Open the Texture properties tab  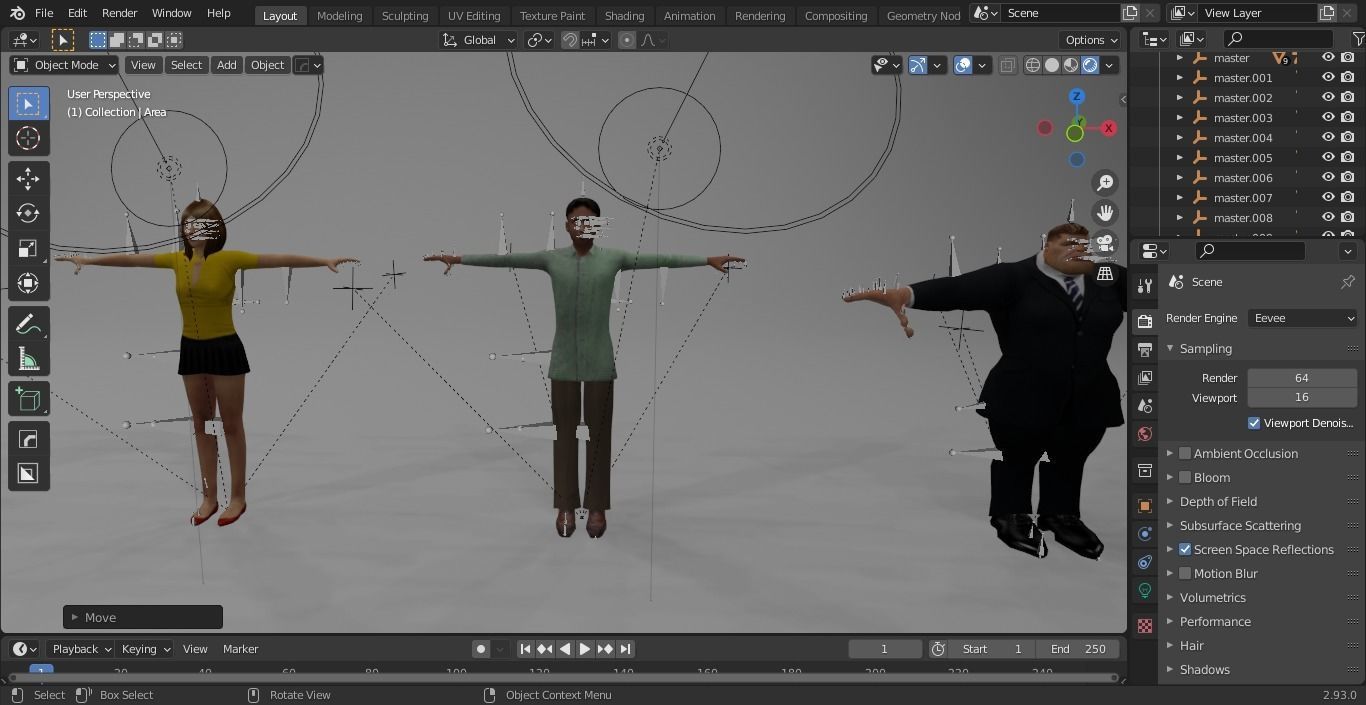(x=1145, y=625)
